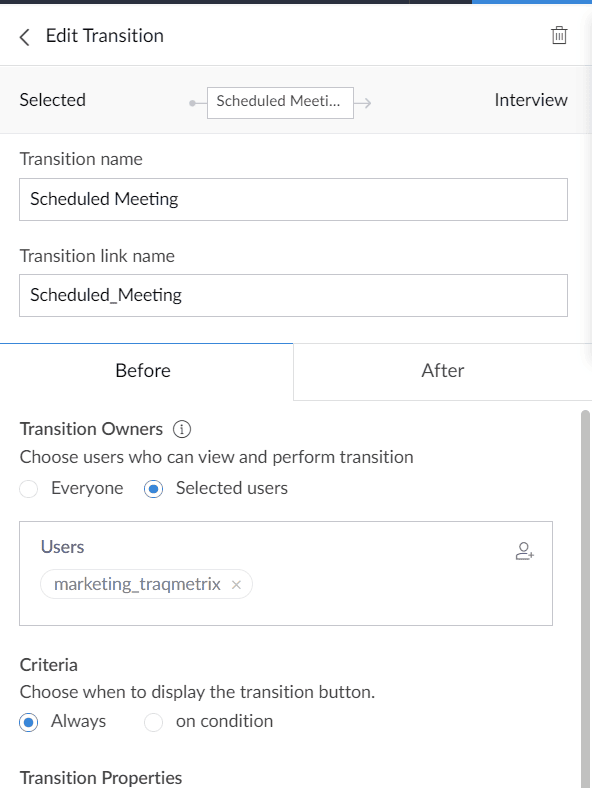Click the vertical scrollbar of the panel

pyautogui.click(x=585, y=598)
